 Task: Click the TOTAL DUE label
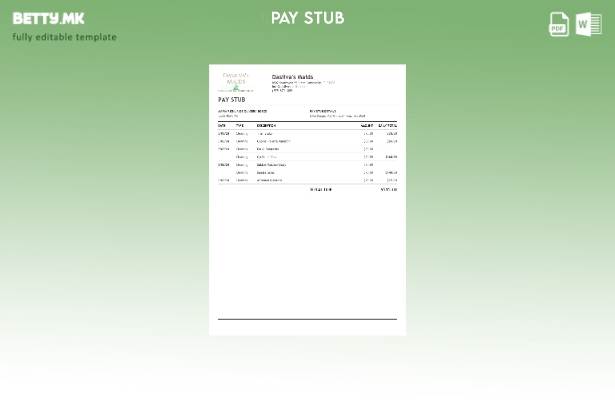tap(321, 189)
